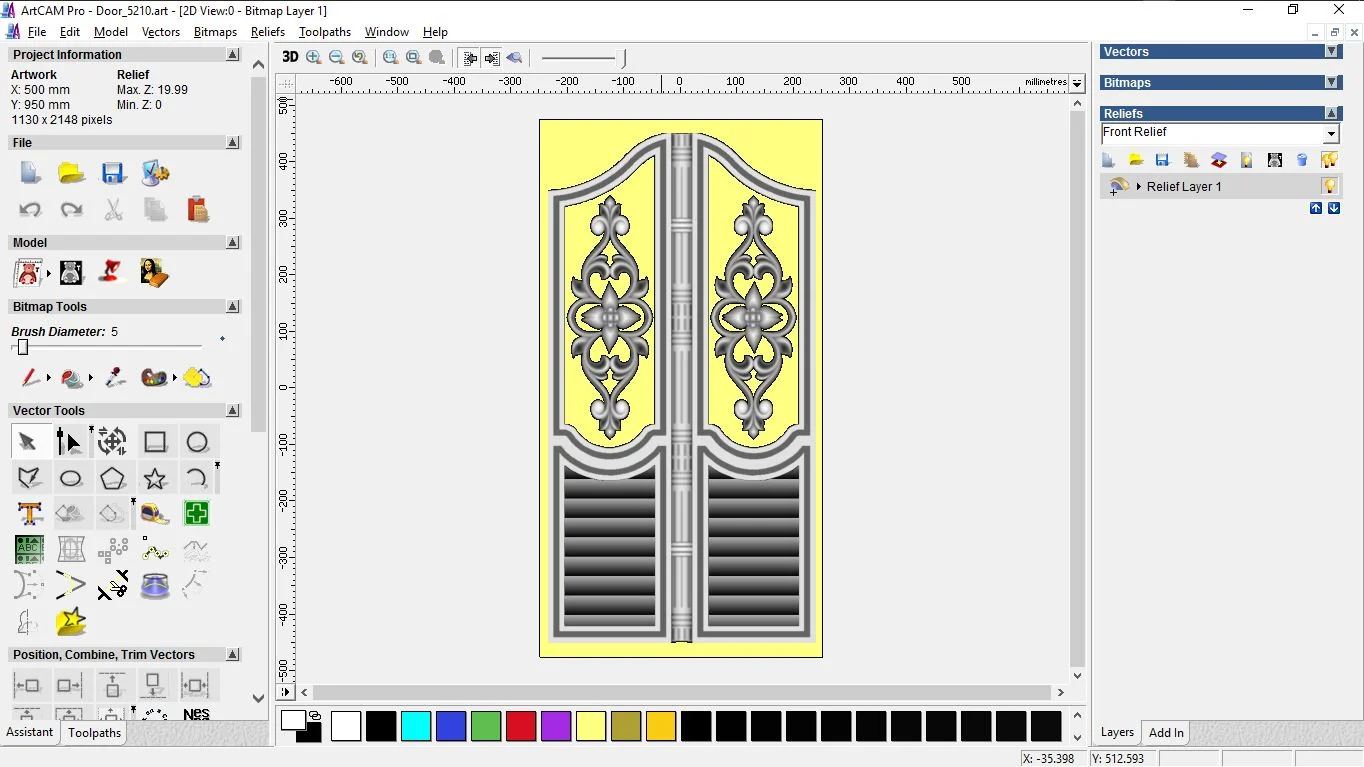This screenshot has width=1364, height=767.
Task: Select the Ellipse creation tool
Action: (71, 477)
